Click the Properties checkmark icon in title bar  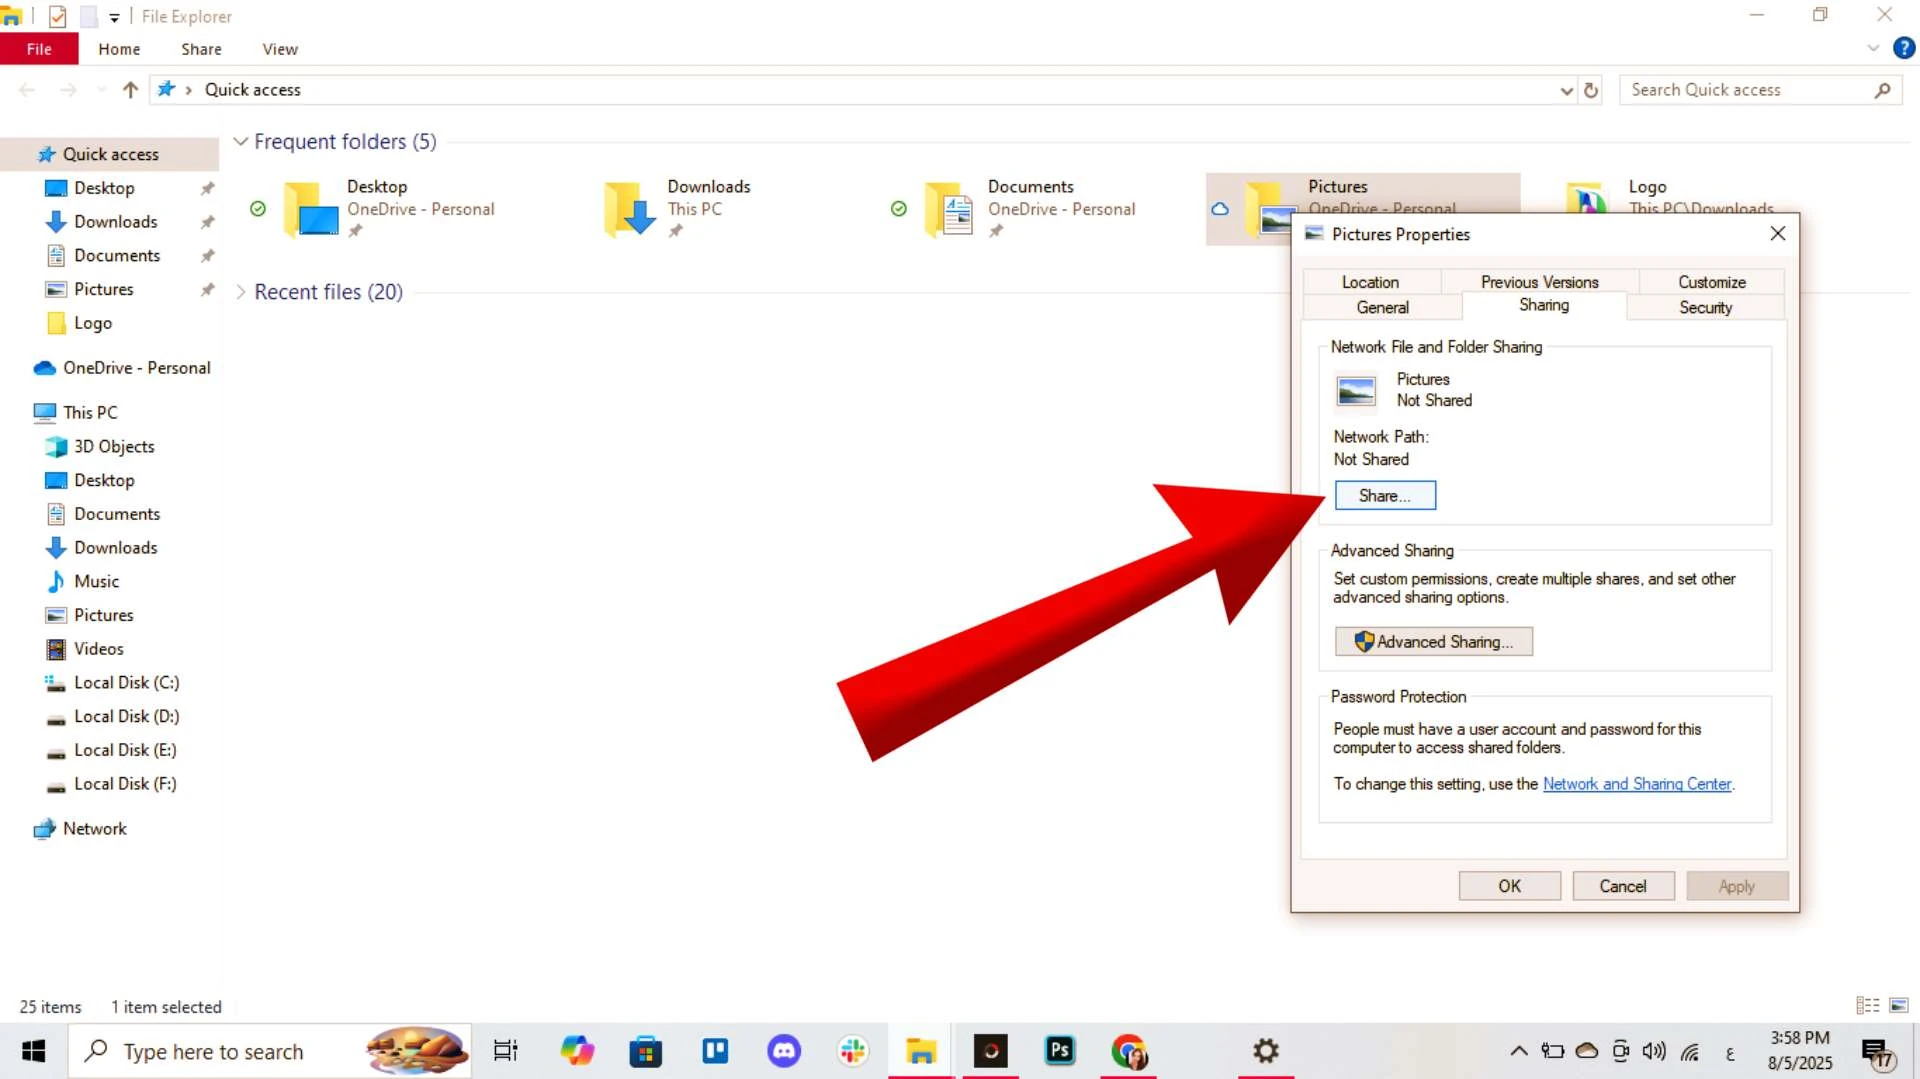tap(57, 16)
